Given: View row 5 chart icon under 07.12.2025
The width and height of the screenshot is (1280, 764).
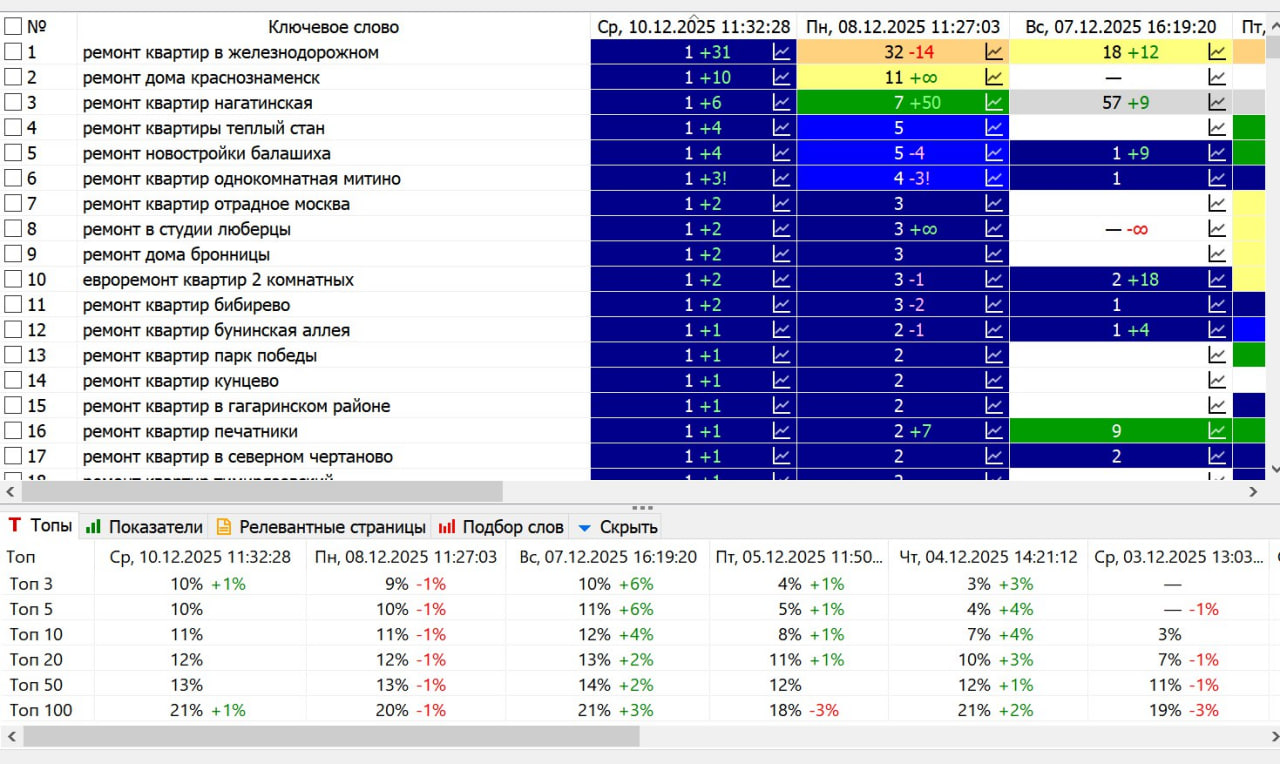Looking at the screenshot, I should click(1217, 153).
